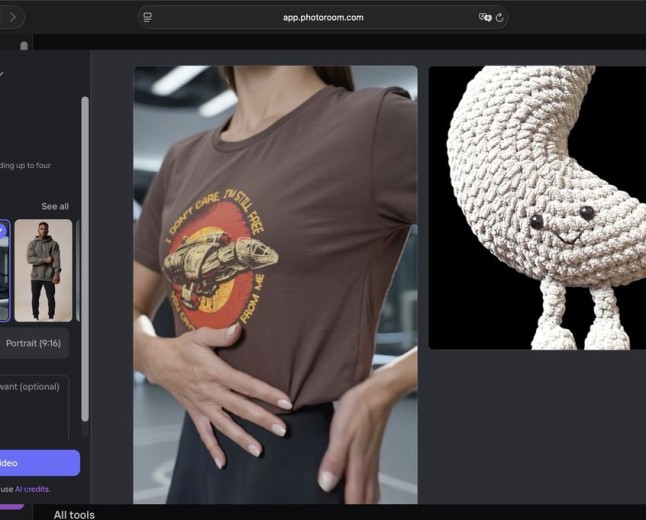Click the sidebar vertical scrollbar
This screenshot has width=646, height=520.
[85, 259]
